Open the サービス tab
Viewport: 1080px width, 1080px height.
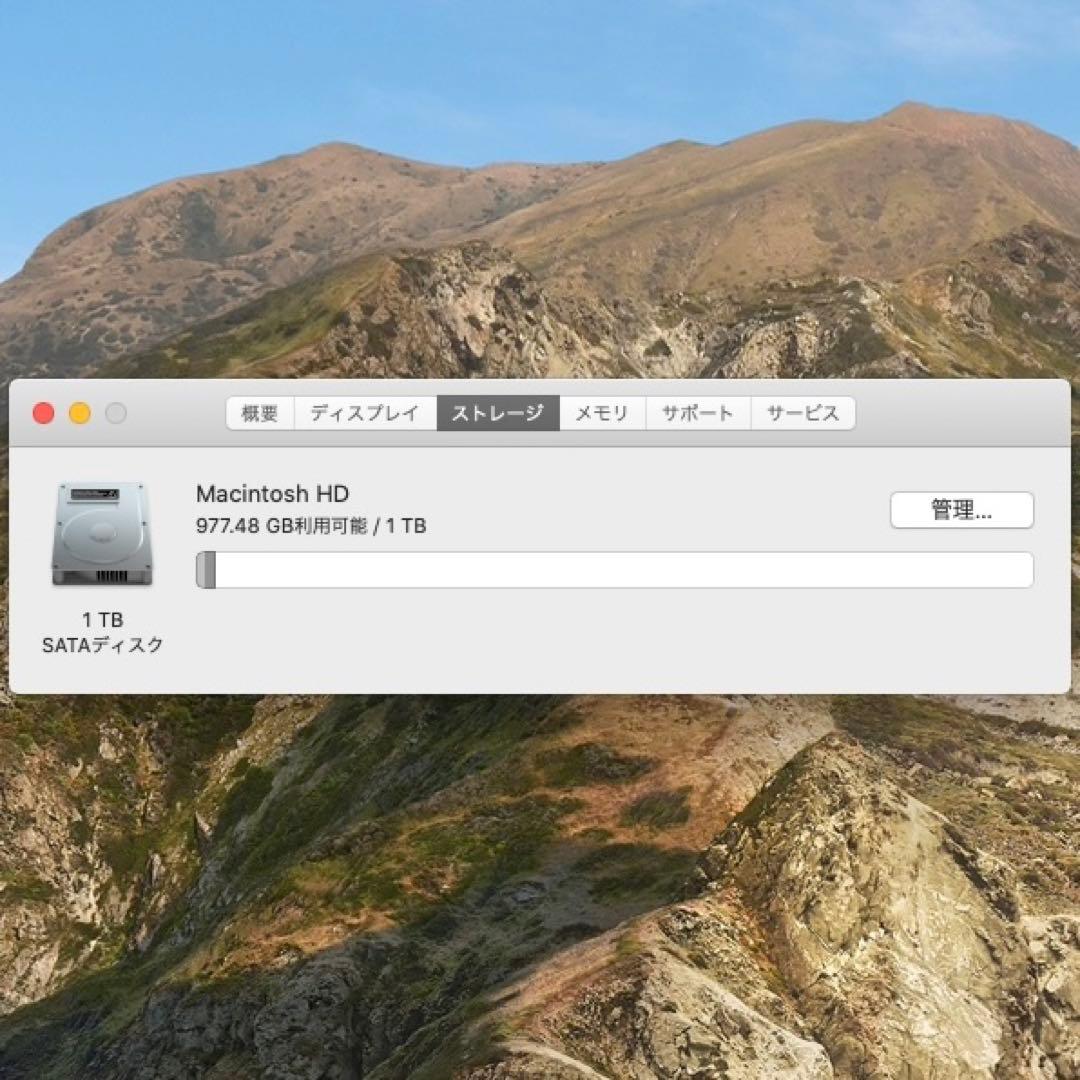point(803,413)
